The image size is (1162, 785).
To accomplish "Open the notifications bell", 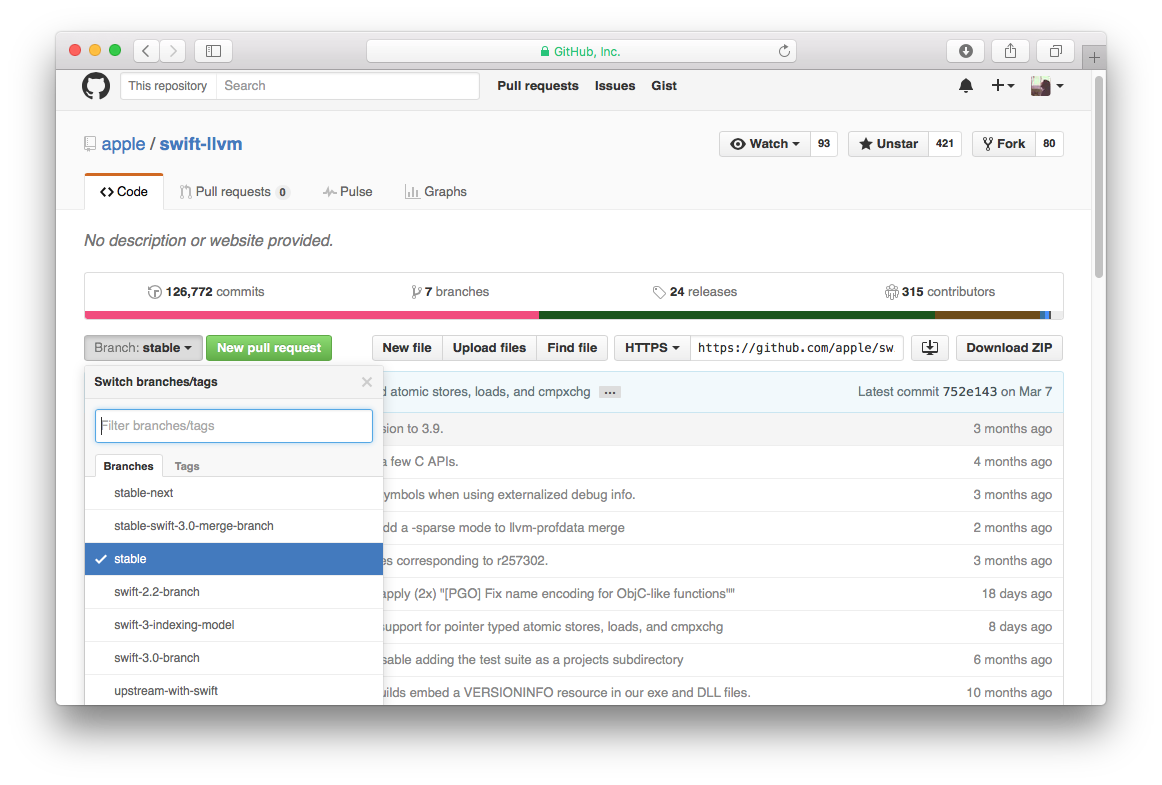I will (966, 86).
